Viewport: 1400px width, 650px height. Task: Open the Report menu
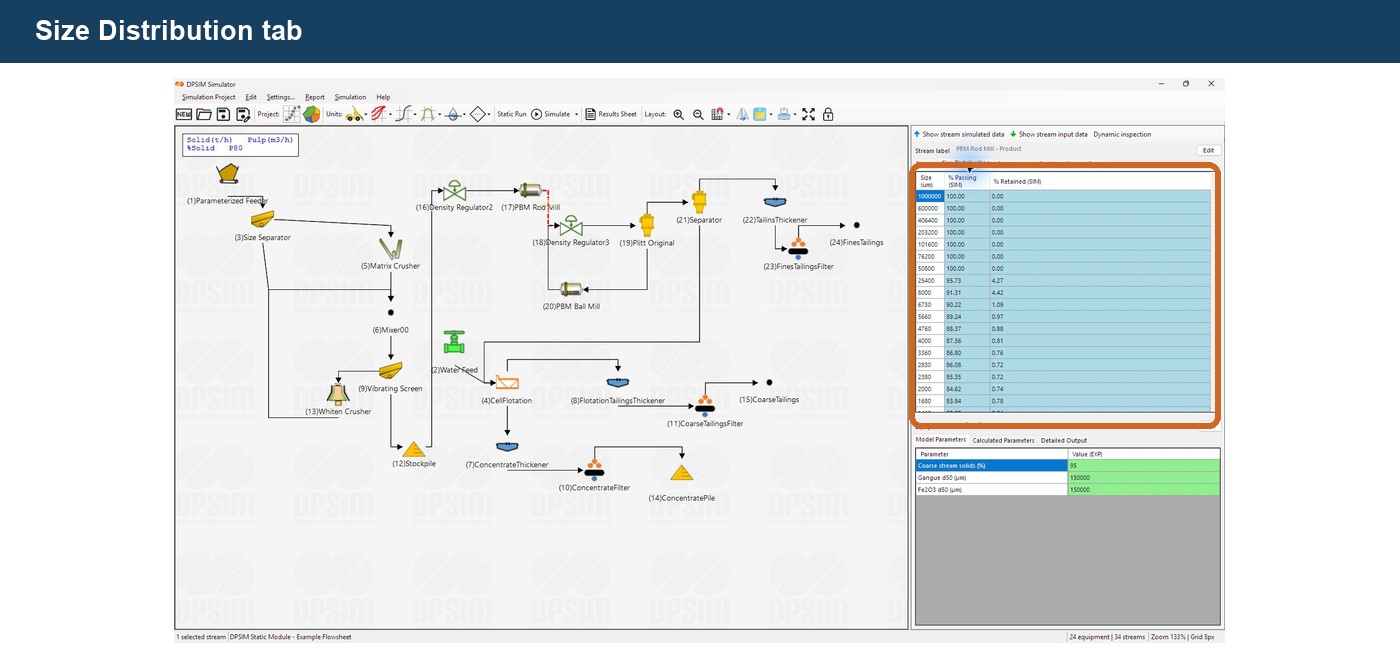tap(315, 97)
